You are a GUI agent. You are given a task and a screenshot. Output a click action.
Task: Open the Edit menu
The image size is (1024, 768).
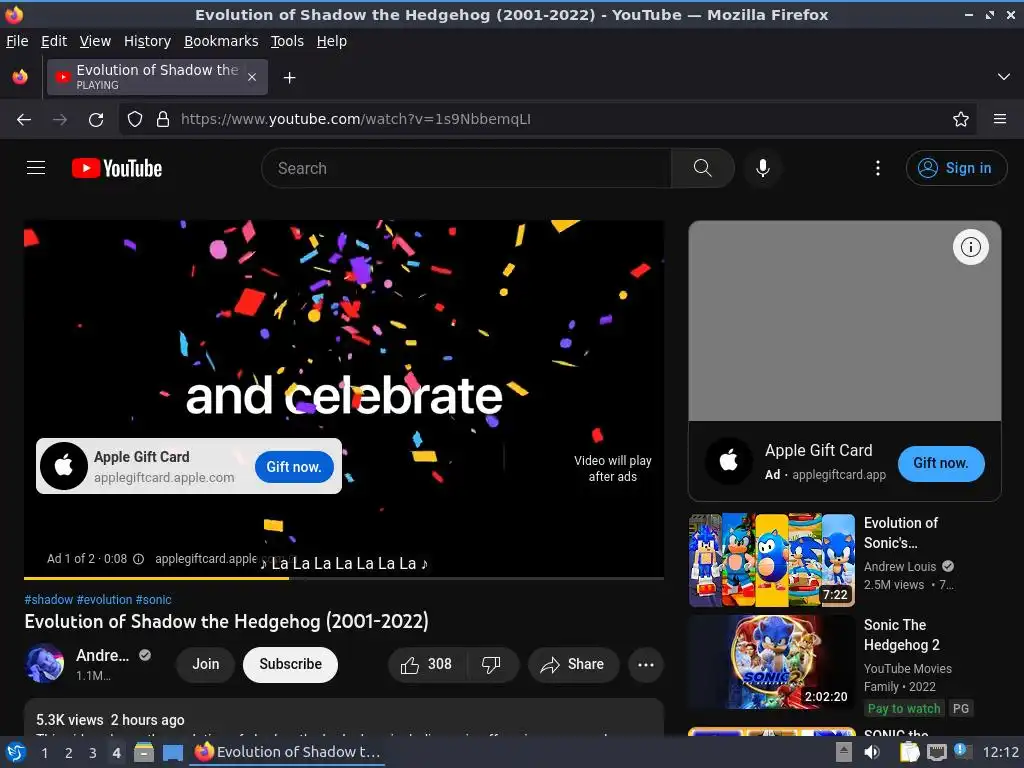(x=54, y=41)
